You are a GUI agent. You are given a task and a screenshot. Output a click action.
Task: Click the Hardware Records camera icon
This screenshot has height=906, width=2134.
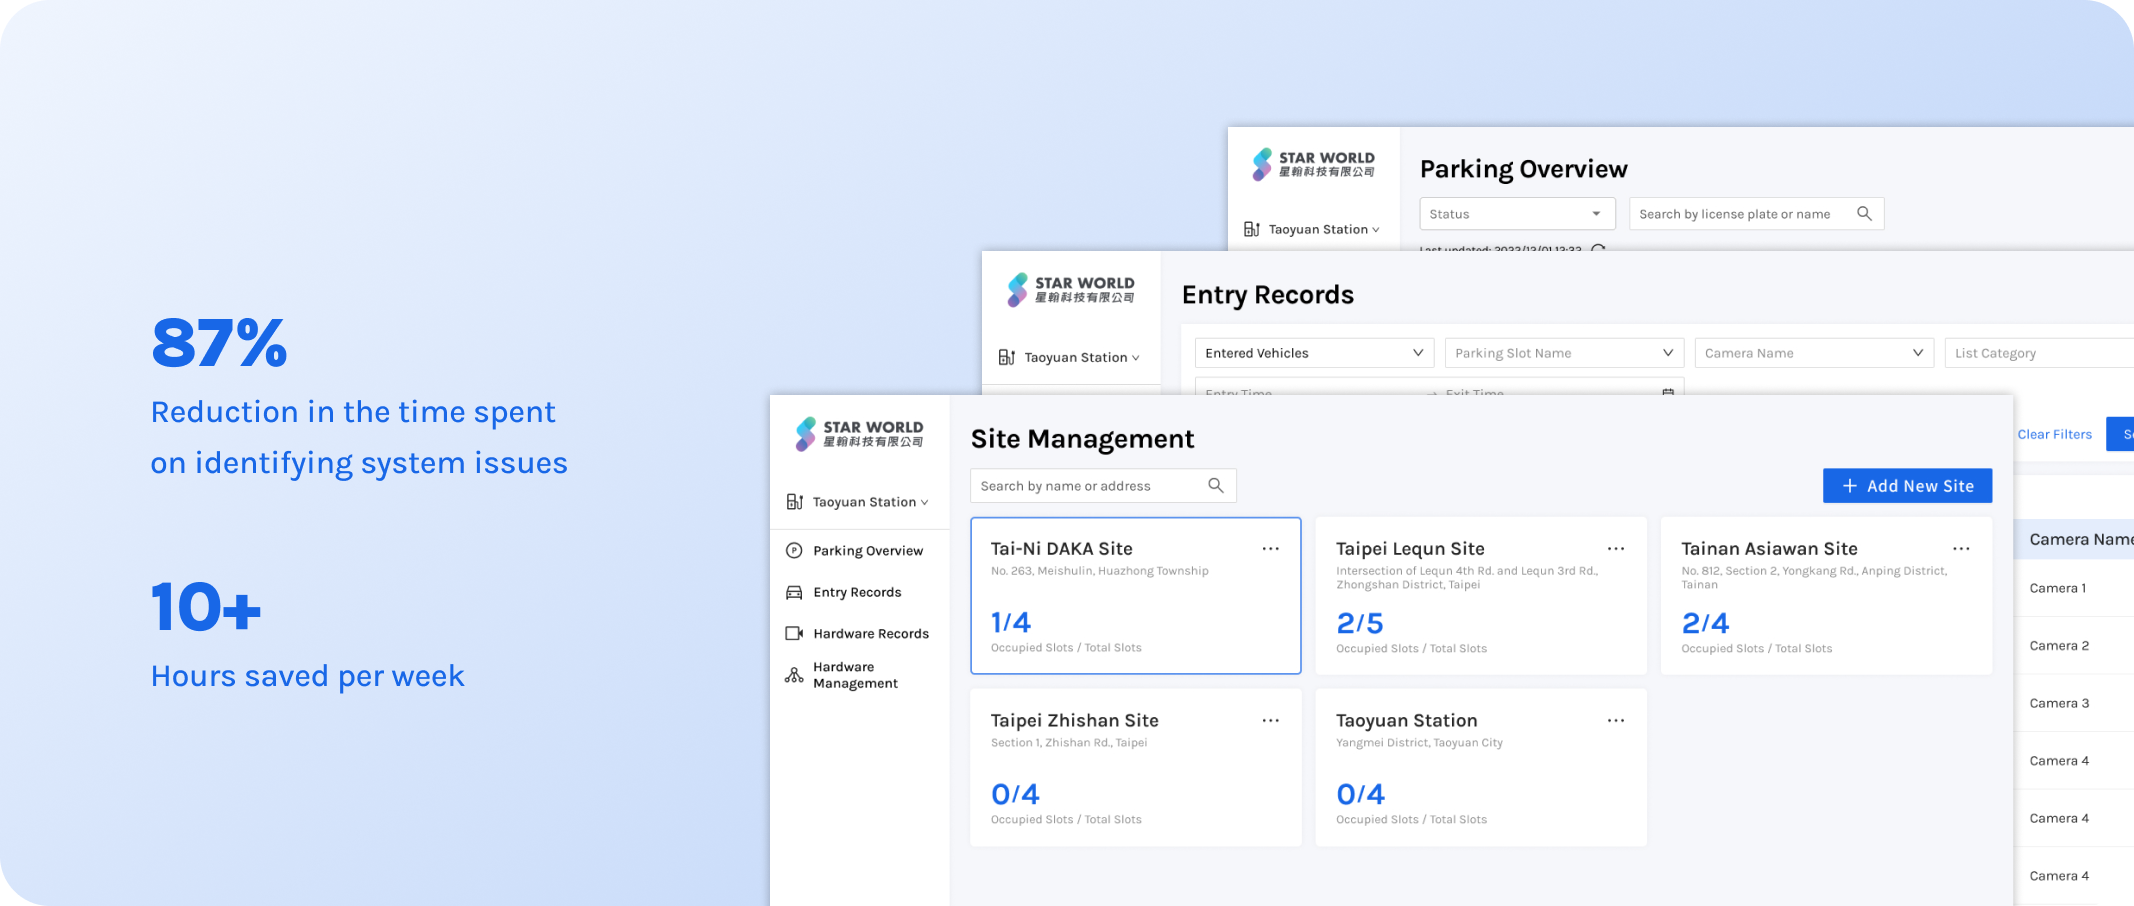click(x=794, y=633)
